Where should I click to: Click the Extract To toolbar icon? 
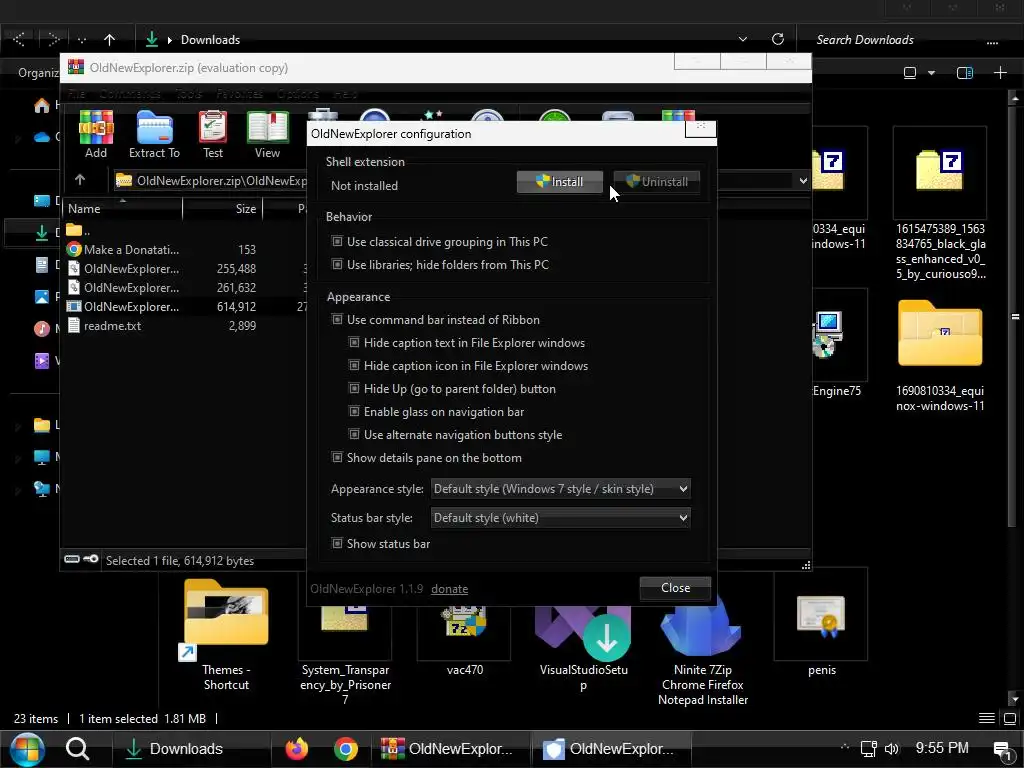click(x=154, y=134)
